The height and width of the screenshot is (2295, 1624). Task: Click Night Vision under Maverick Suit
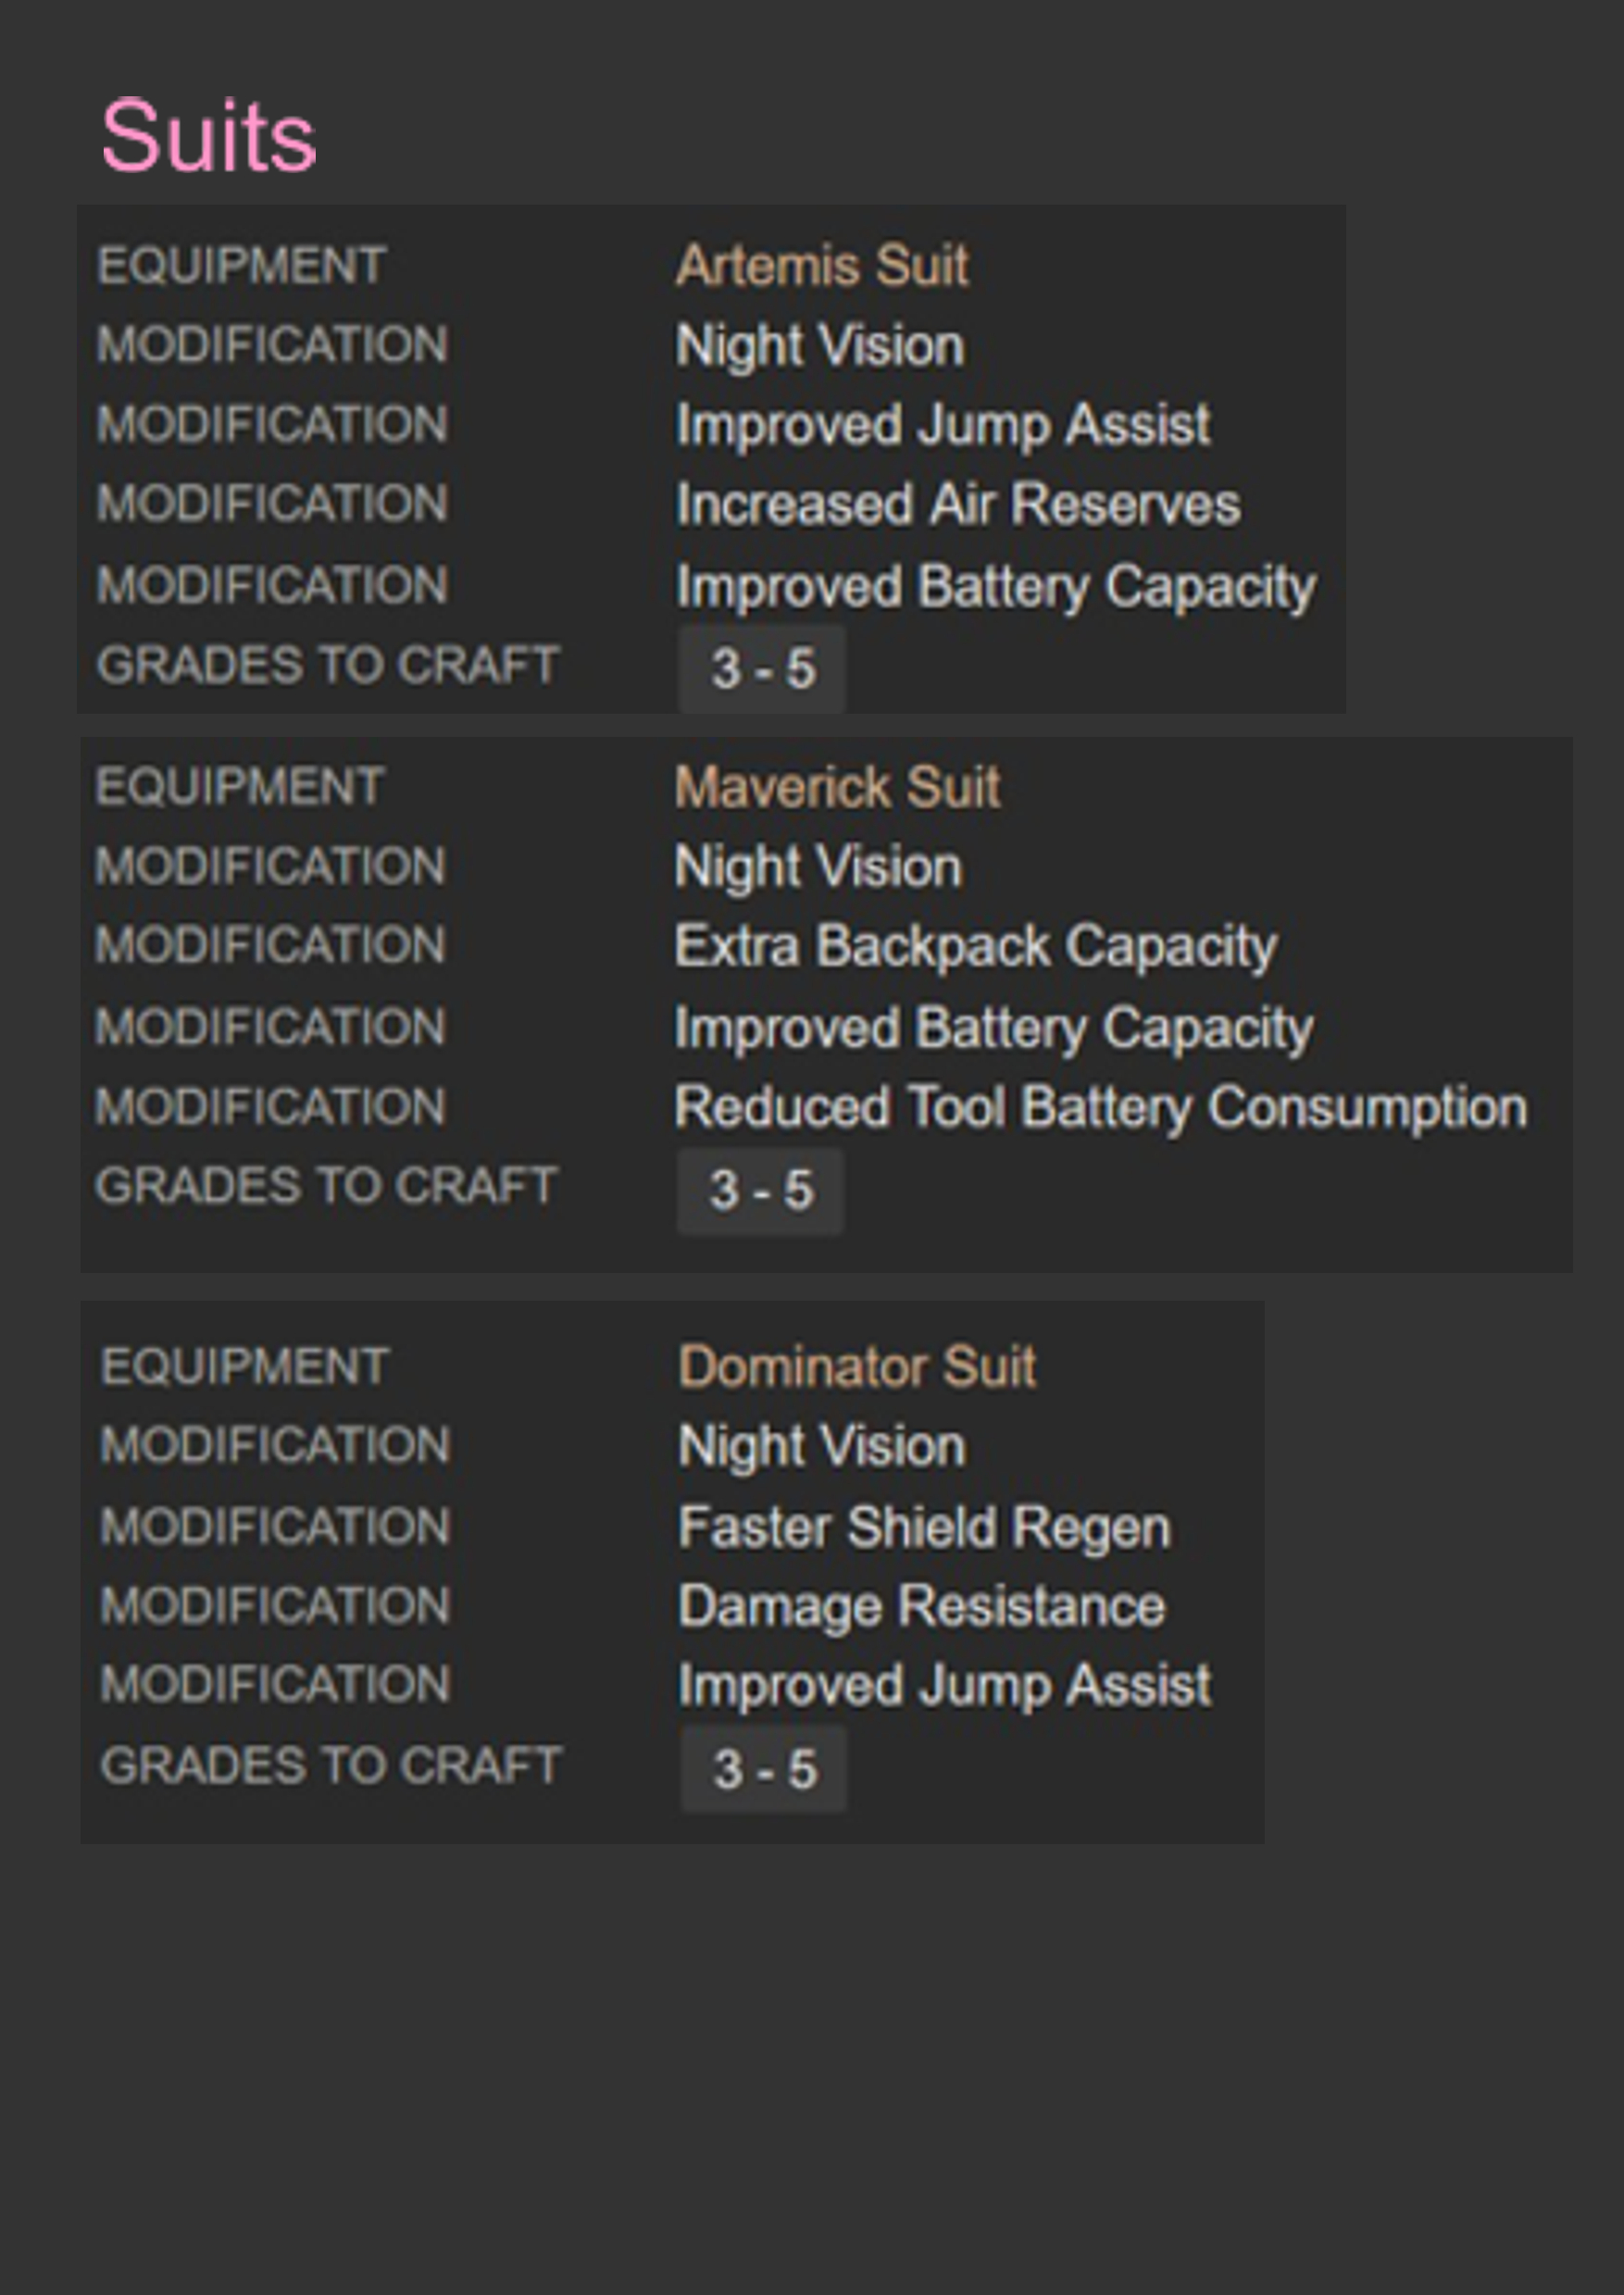[x=818, y=867]
